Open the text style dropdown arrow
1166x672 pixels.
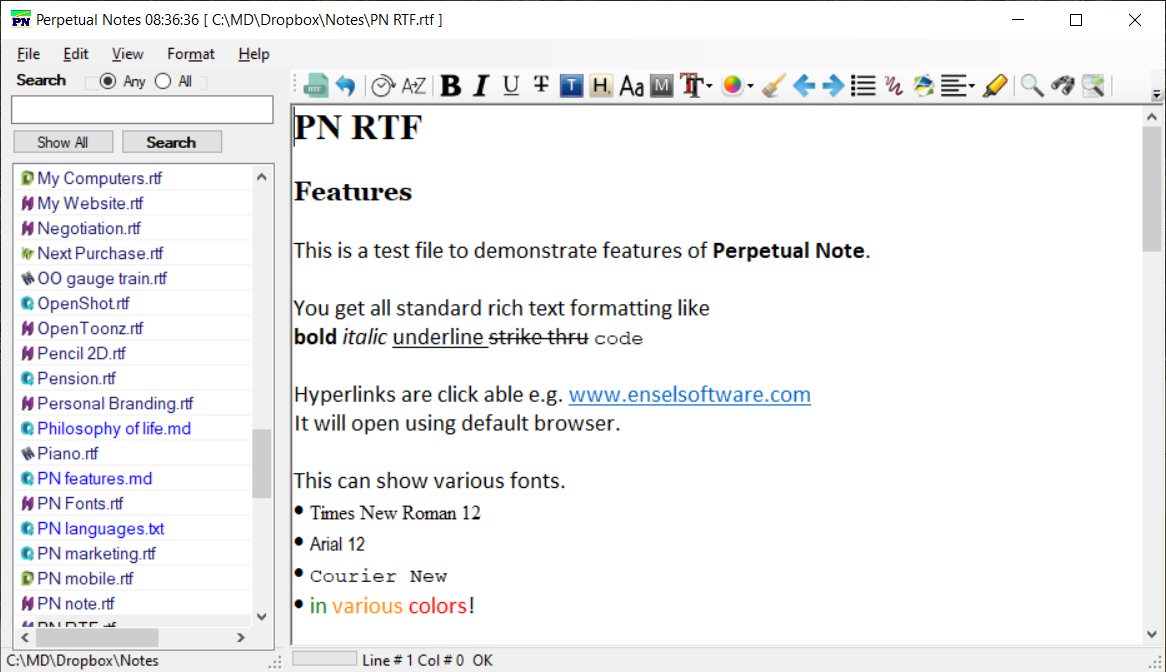click(x=709, y=86)
